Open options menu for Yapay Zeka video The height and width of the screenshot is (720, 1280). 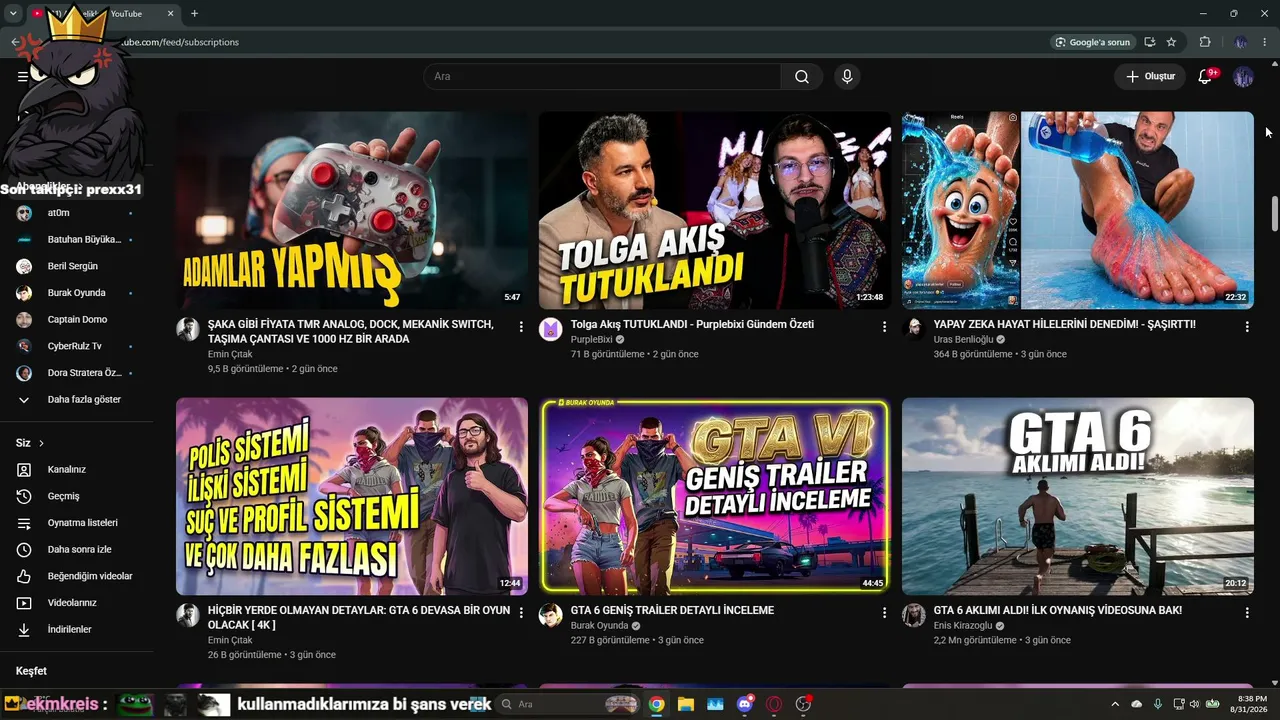[1247, 326]
